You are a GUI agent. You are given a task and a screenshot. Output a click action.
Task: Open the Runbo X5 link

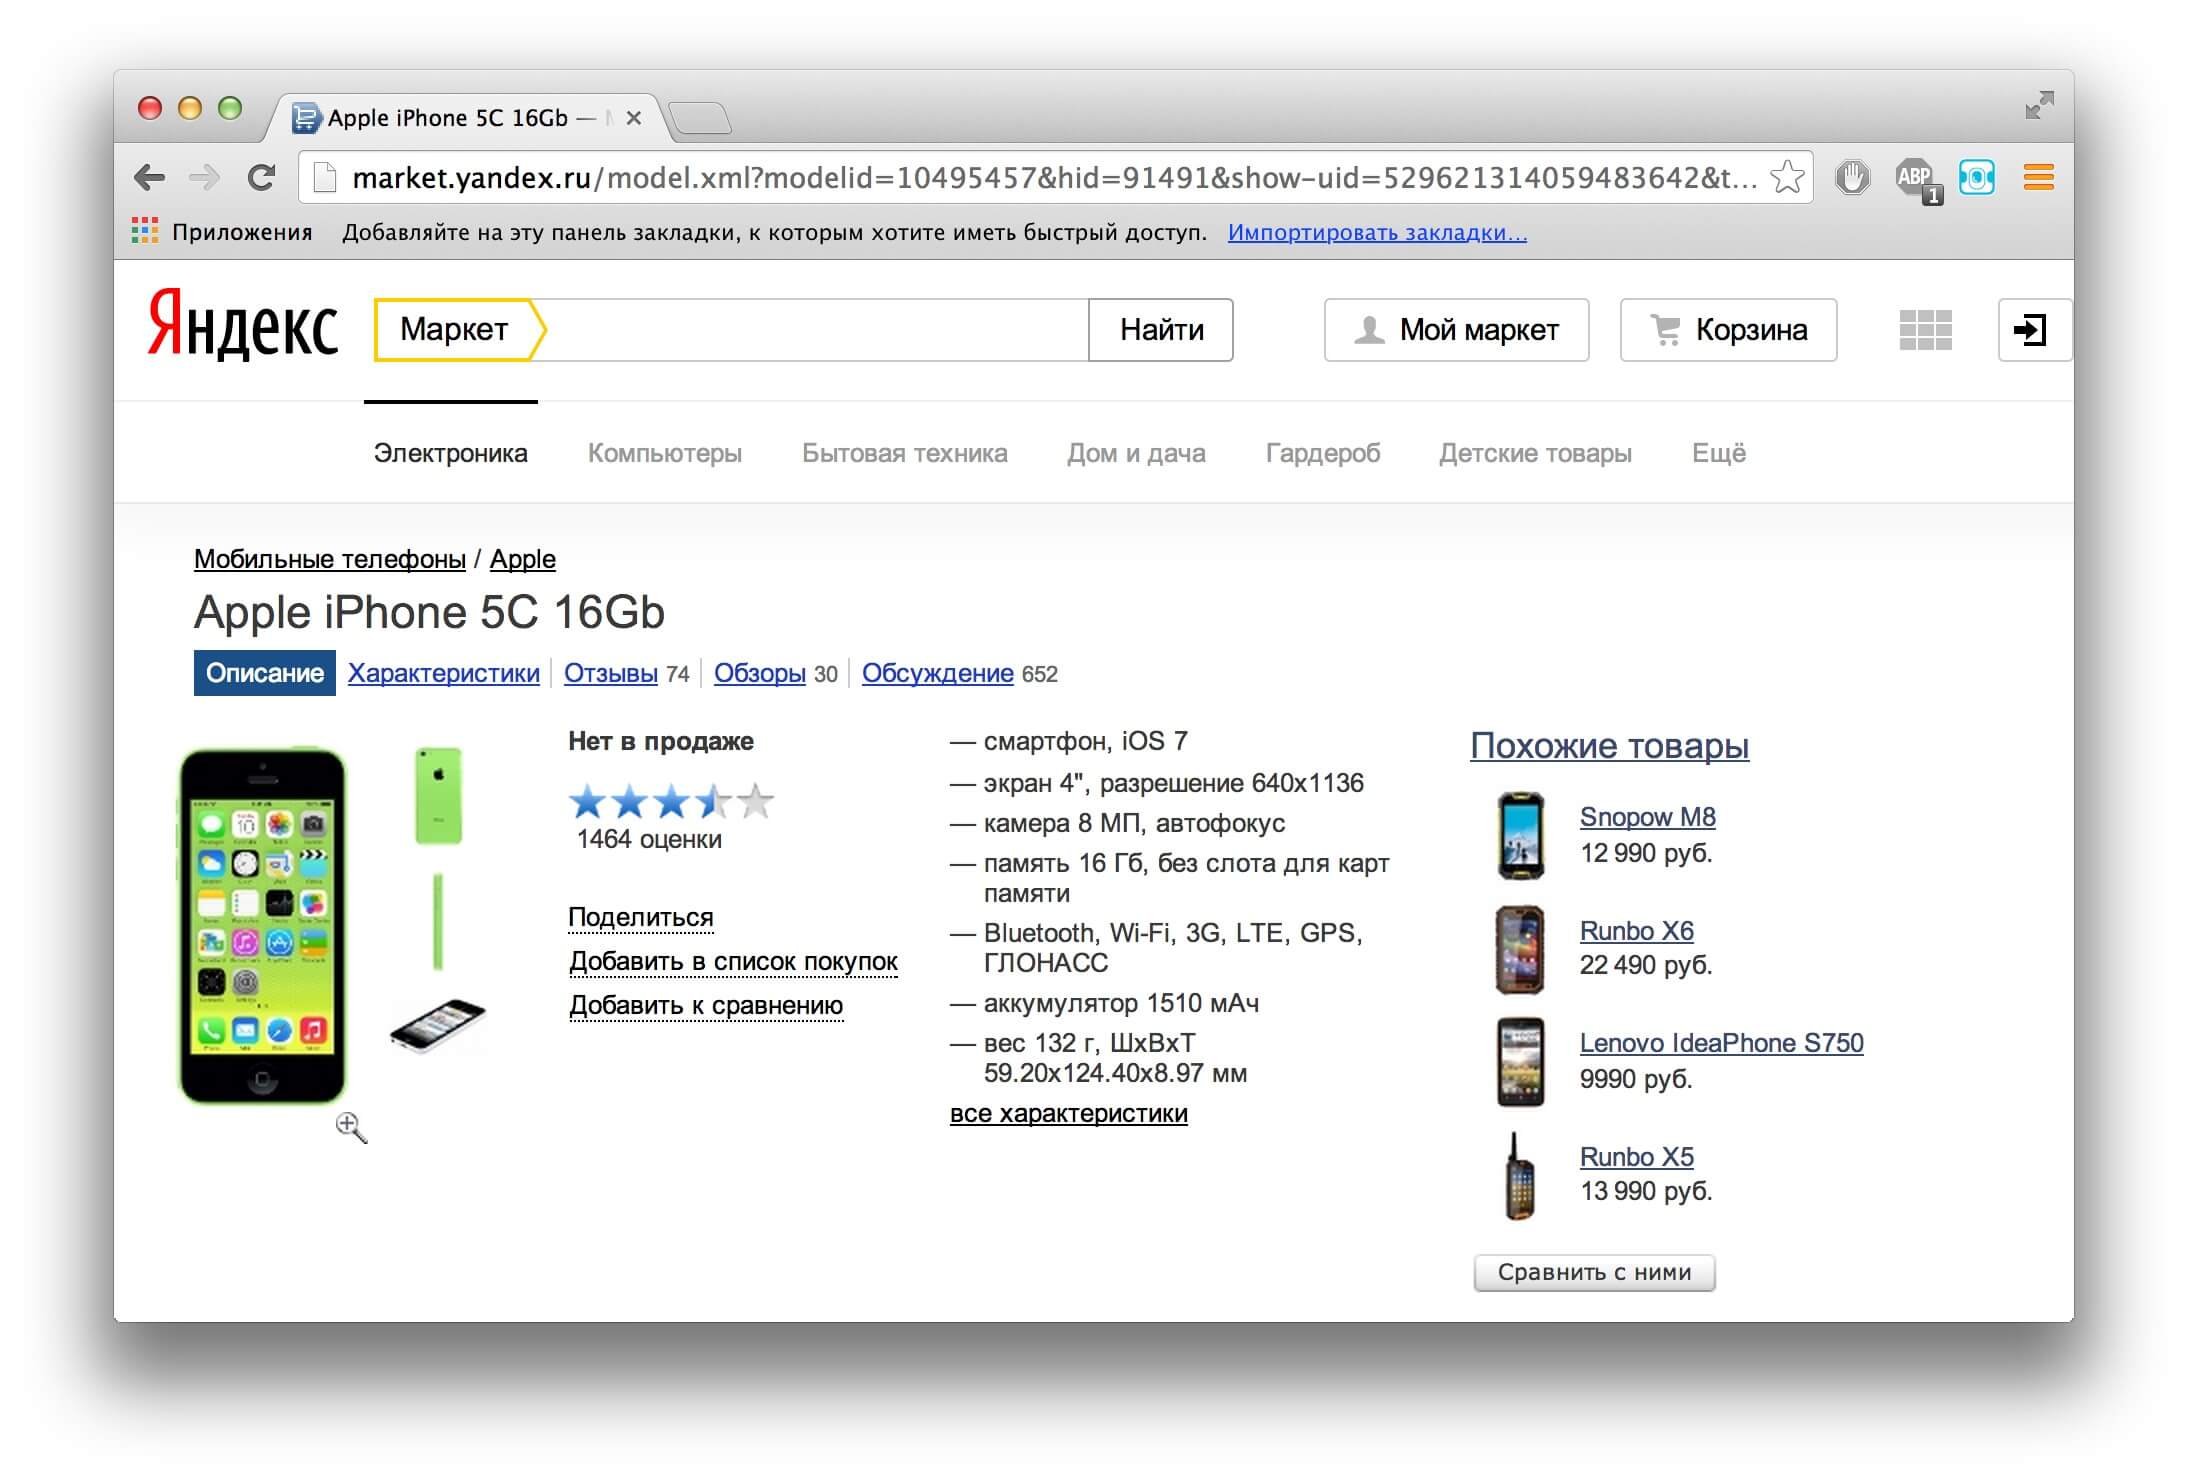[x=1637, y=1157]
